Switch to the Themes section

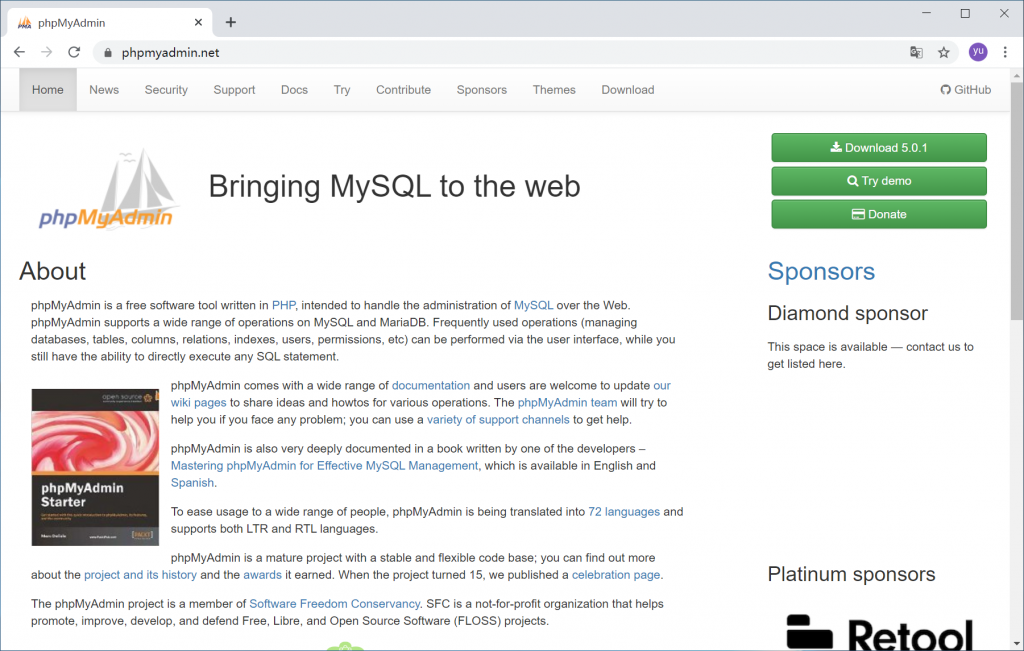tap(554, 90)
